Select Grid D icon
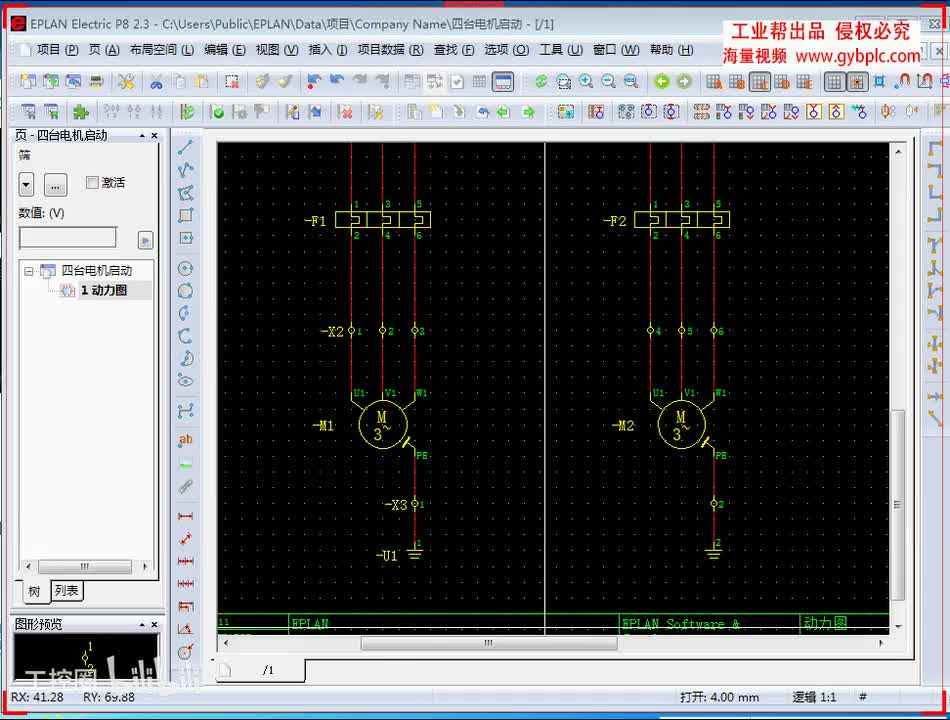The image size is (950, 720). click(x=782, y=82)
